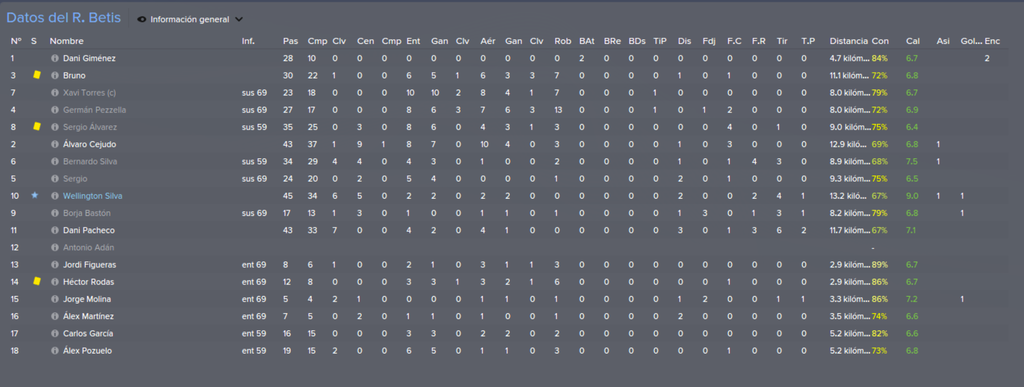This screenshot has width=1024, height=387.
Task: Click Bernardo Silva's 7.5 rating
Action: tap(912, 162)
